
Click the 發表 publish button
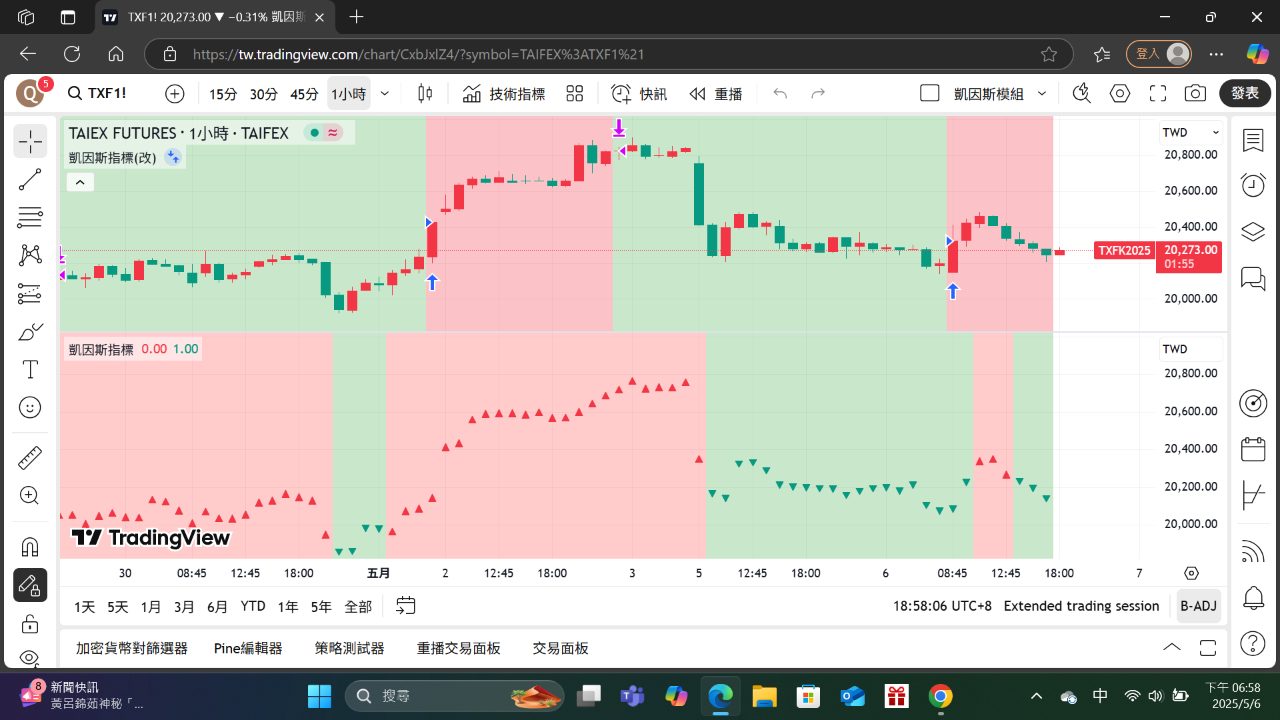1245,94
